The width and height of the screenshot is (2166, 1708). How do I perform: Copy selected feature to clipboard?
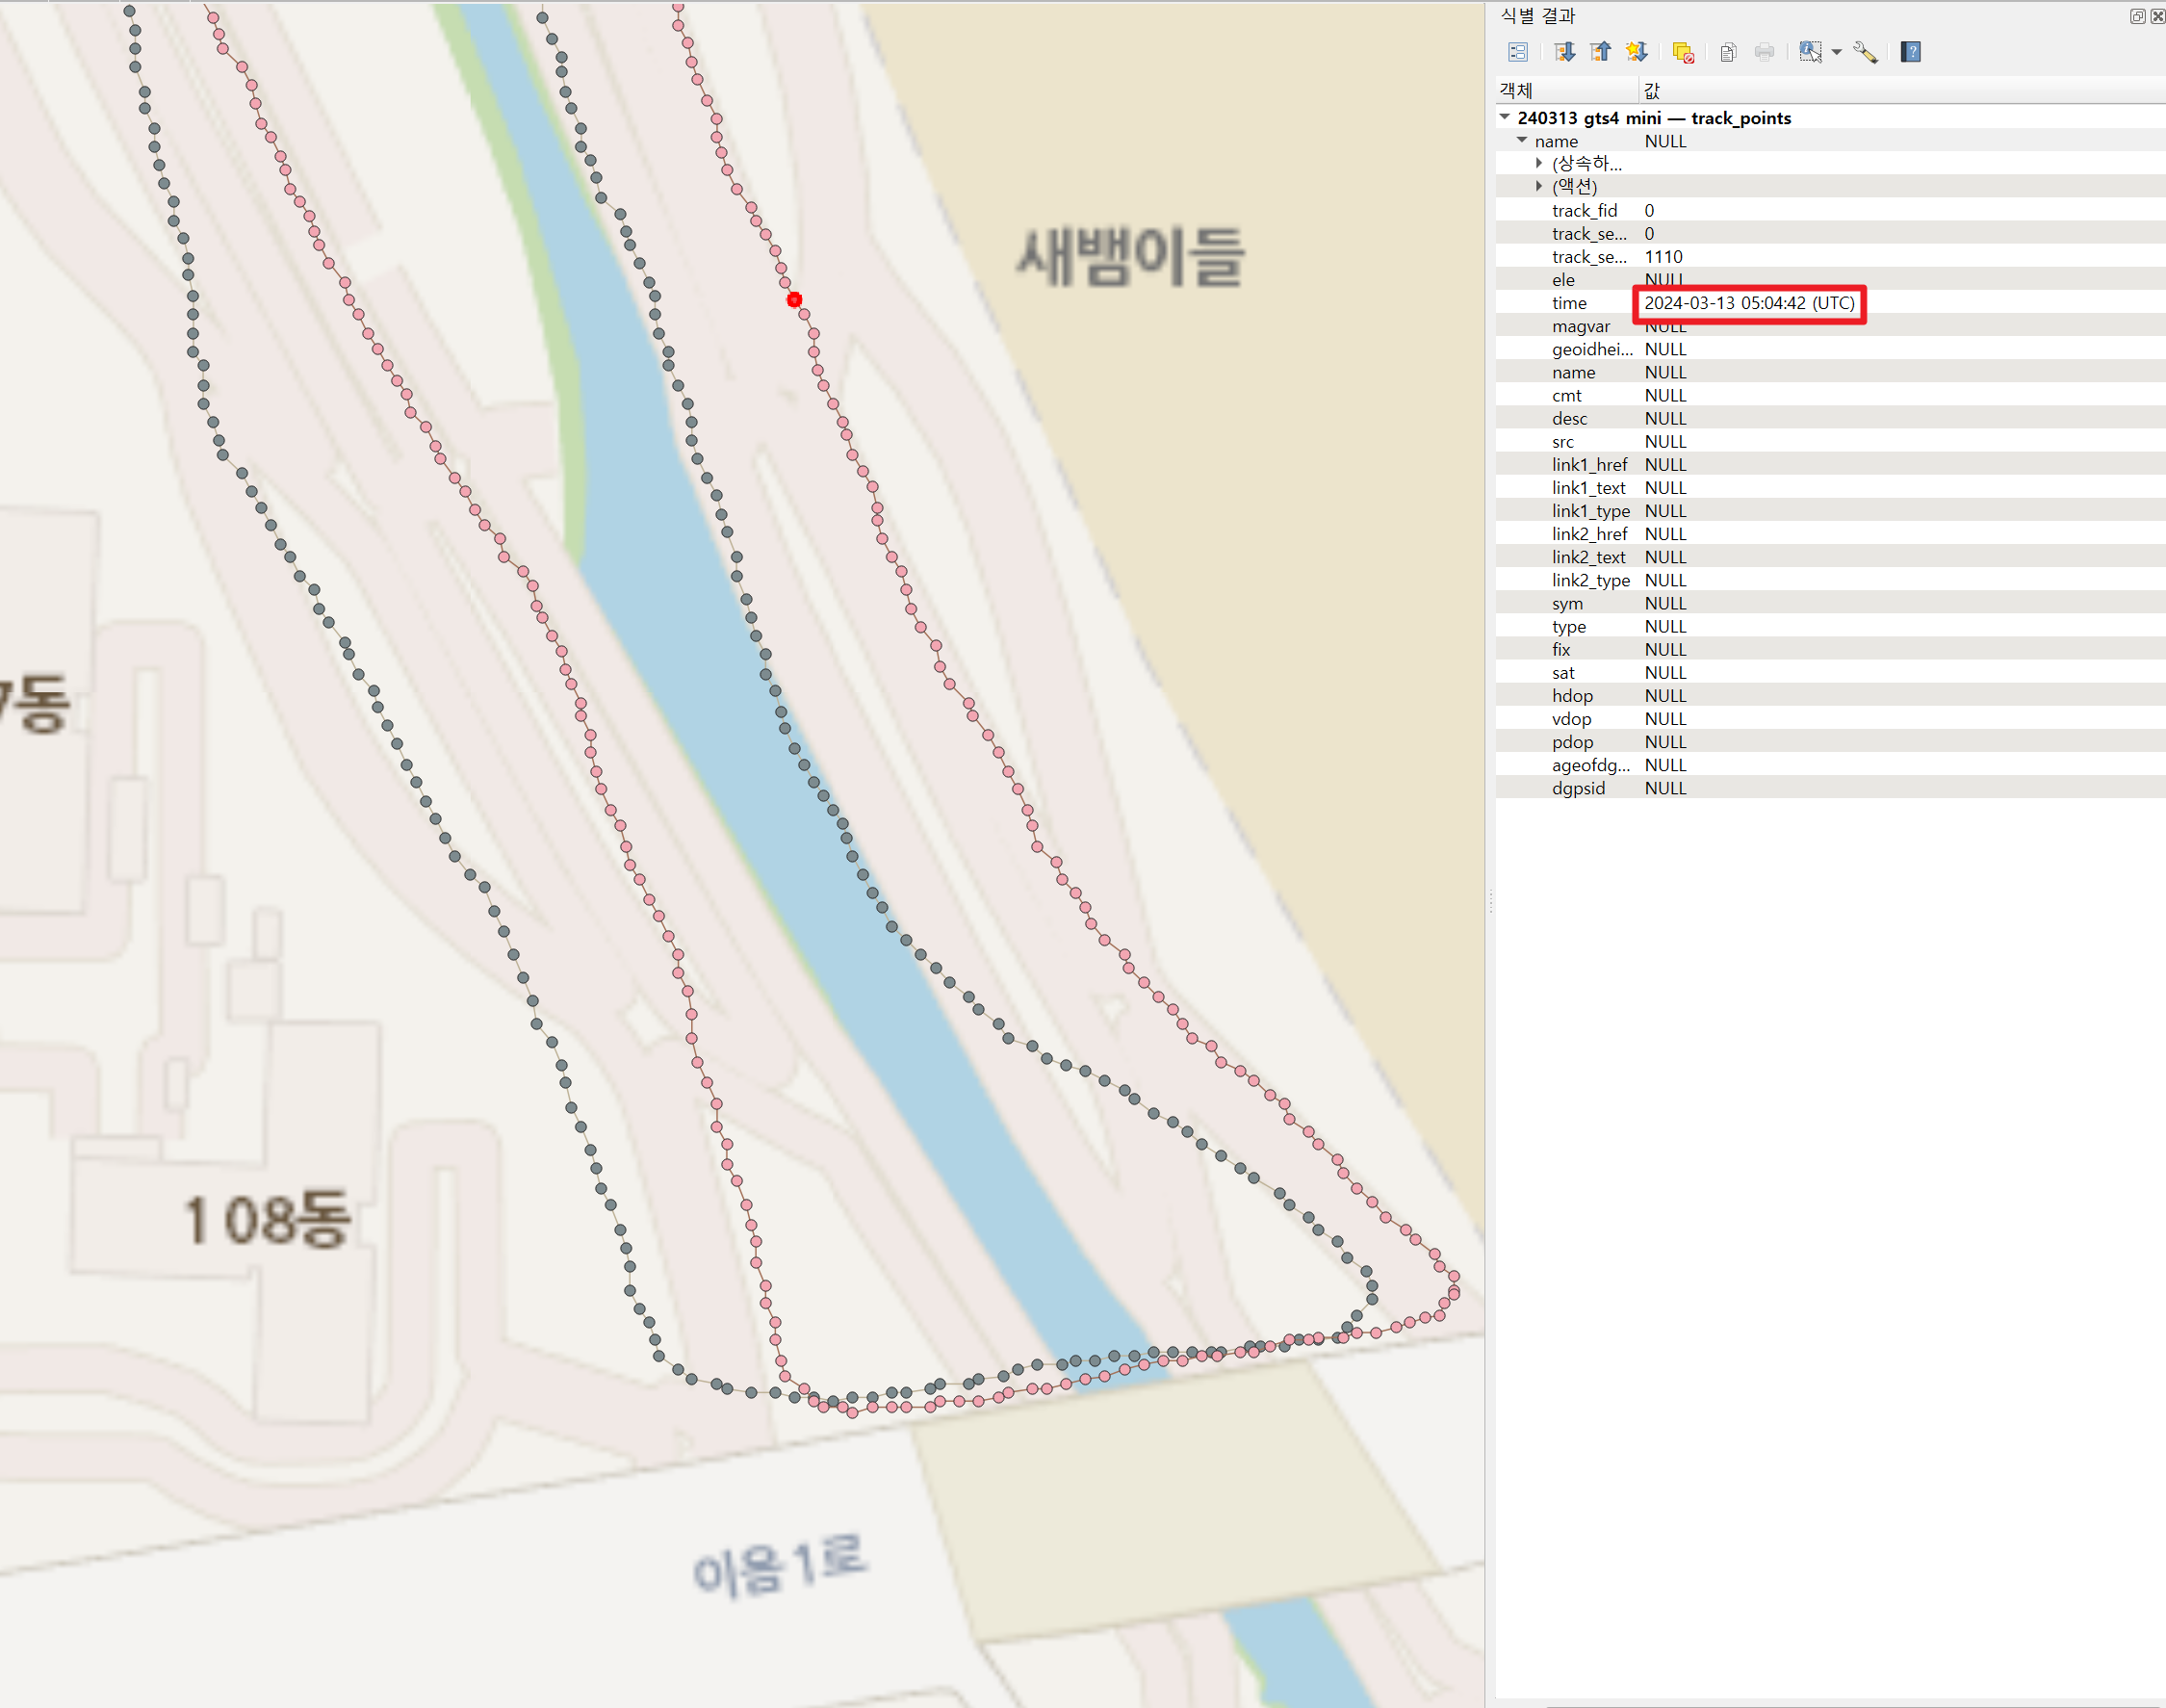(x=1728, y=52)
